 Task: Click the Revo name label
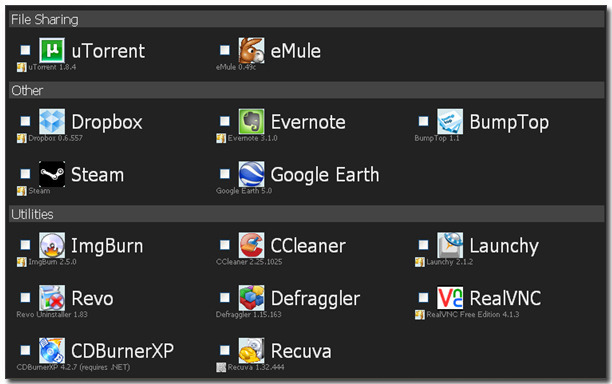click(x=93, y=299)
